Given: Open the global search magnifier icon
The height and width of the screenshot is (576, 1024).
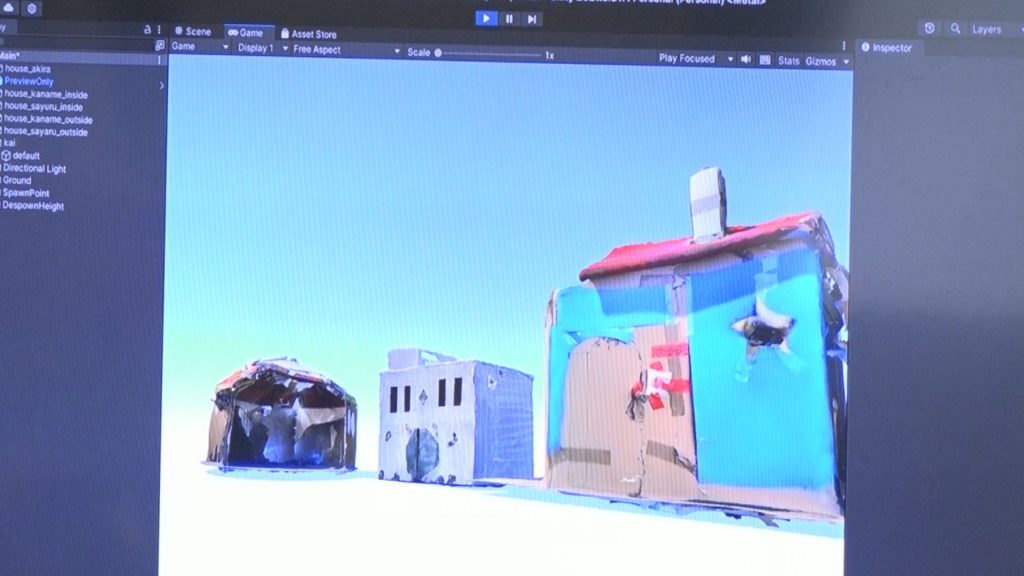Looking at the screenshot, I should click(x=955, y=29).
